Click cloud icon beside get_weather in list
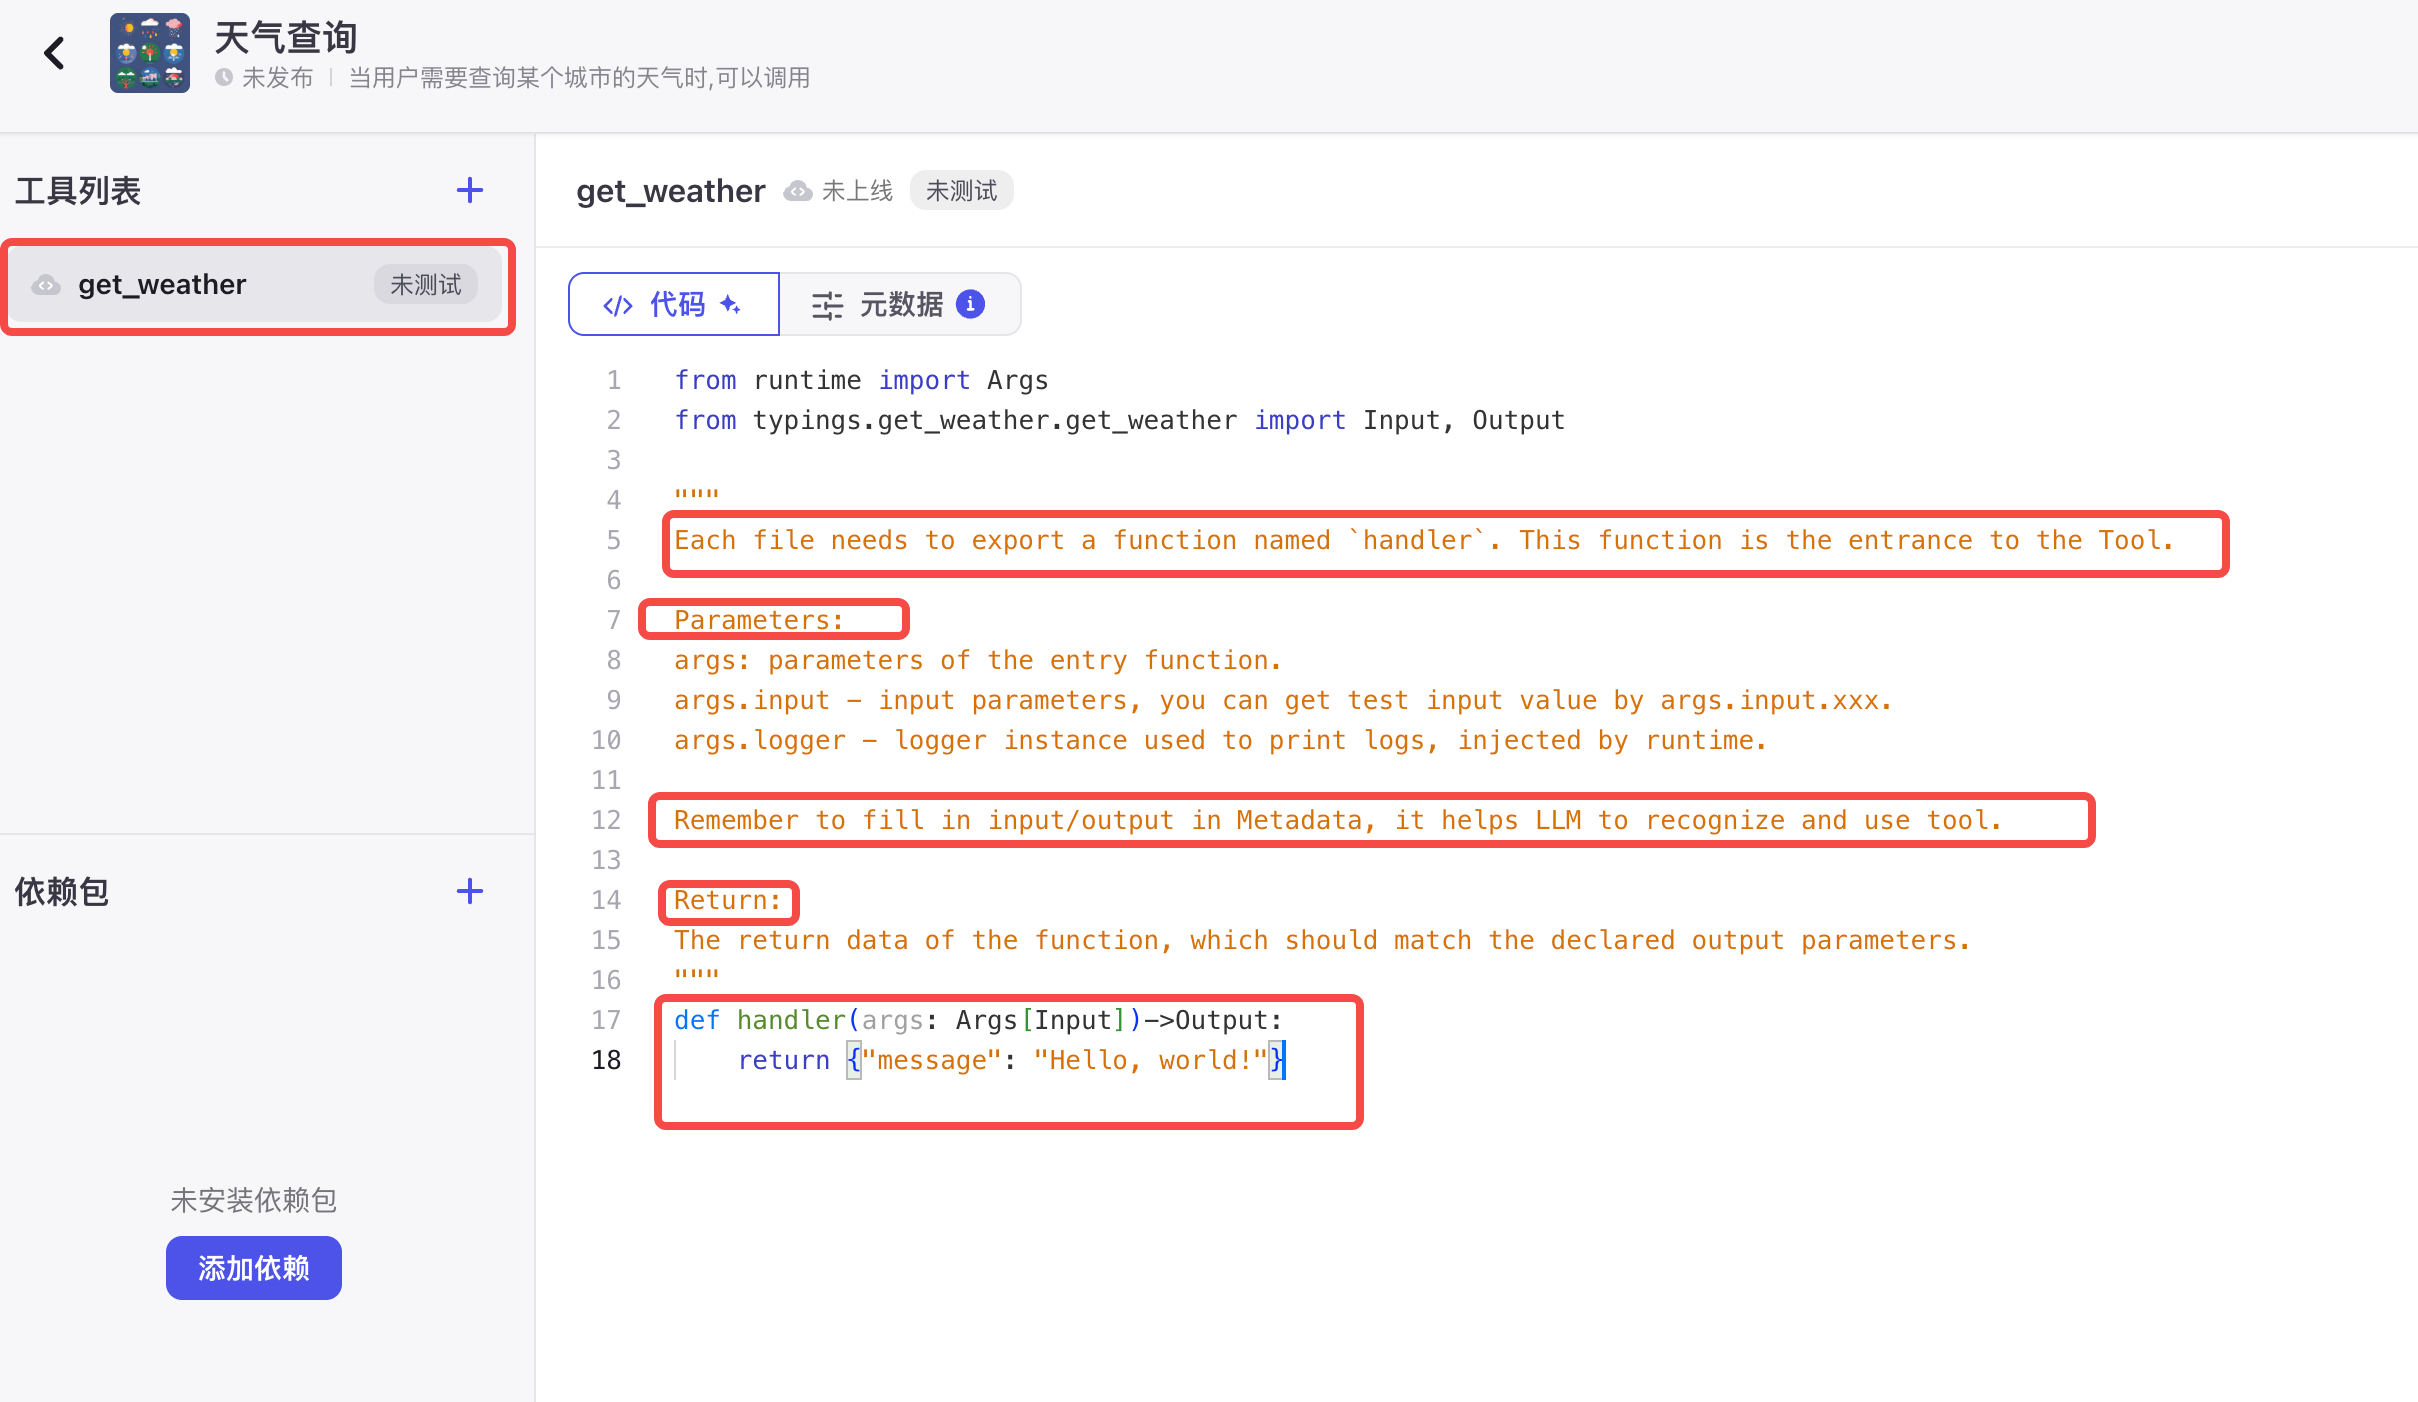2418x1402 pixels. tap(46, 285)
